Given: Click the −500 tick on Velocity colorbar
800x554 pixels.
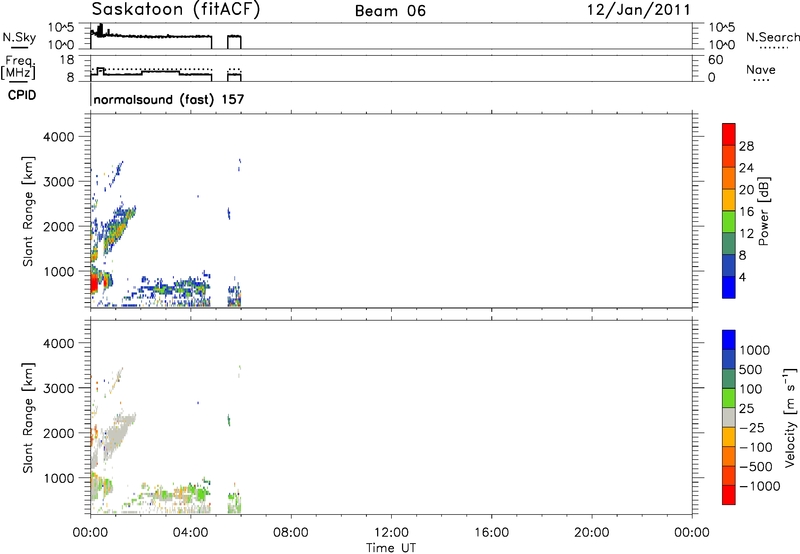Looking at the screenshot, I should coord(755,466).
